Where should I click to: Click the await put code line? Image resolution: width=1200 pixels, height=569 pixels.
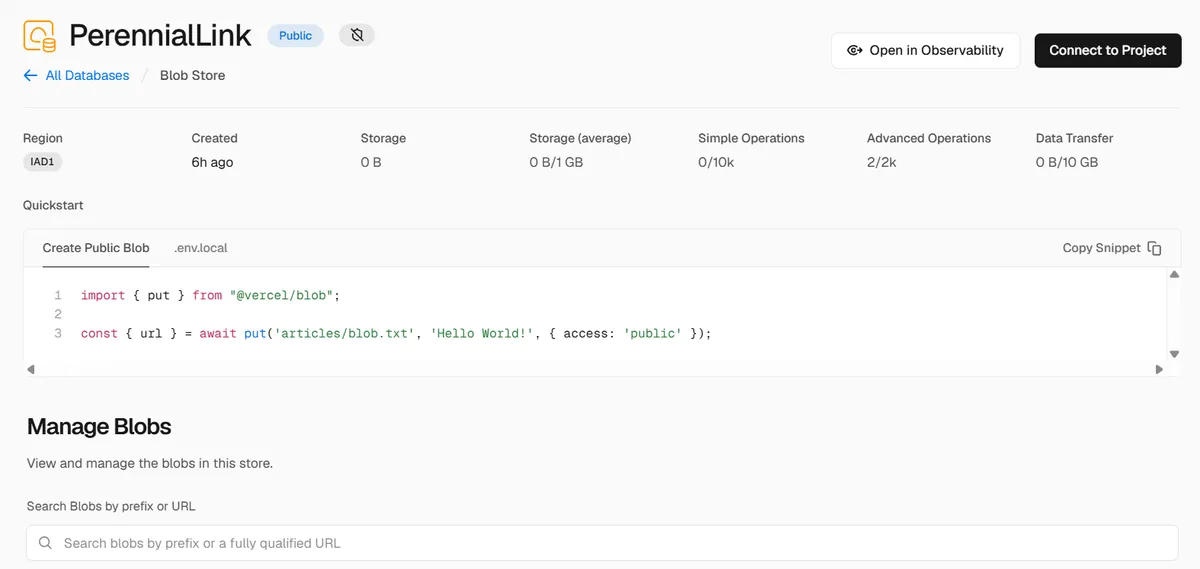[396, 333]
